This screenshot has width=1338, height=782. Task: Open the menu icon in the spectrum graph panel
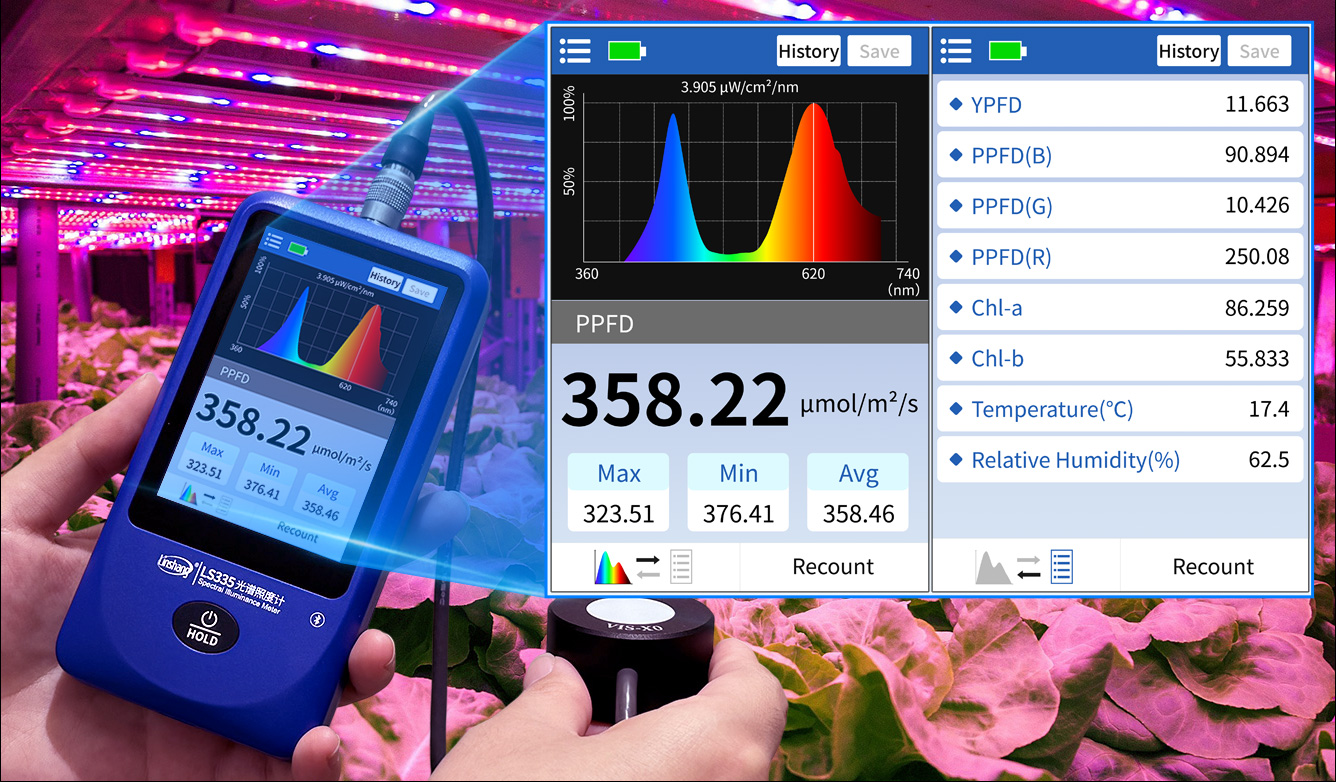coord(575,51)
